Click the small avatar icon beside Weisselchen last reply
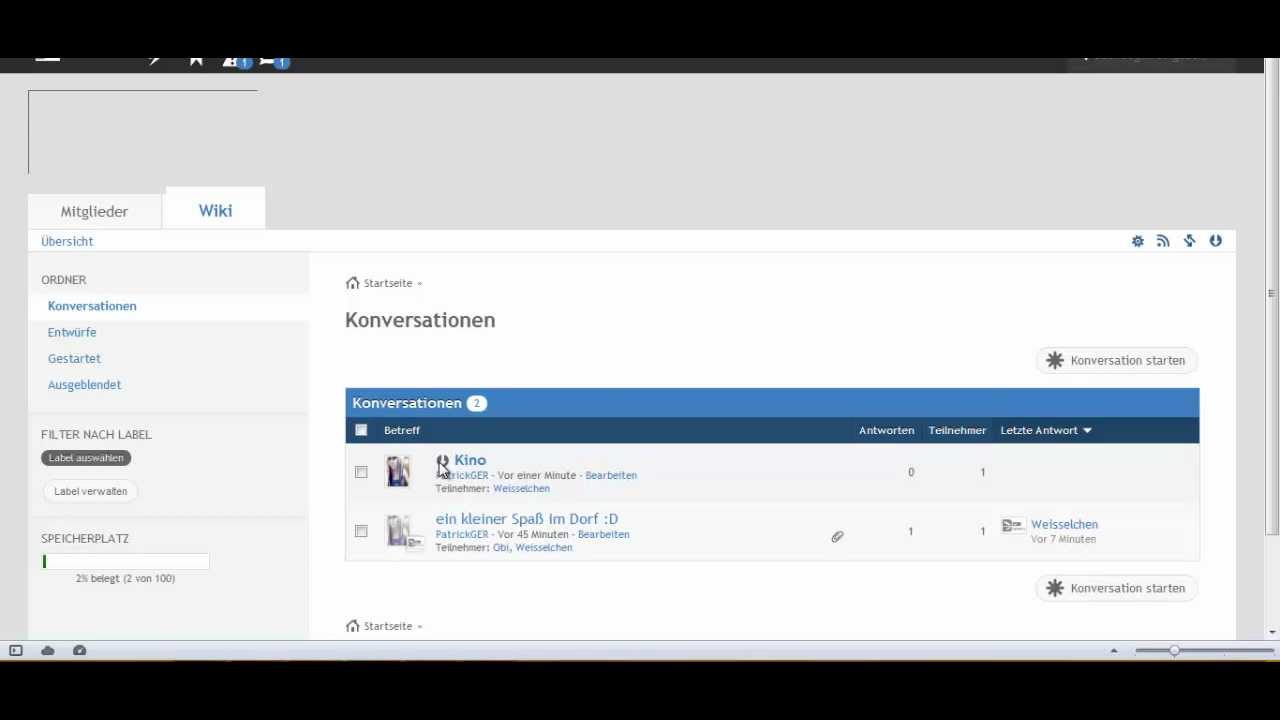This screenshot has width=1280, height=720. (x=1013, y=525)
